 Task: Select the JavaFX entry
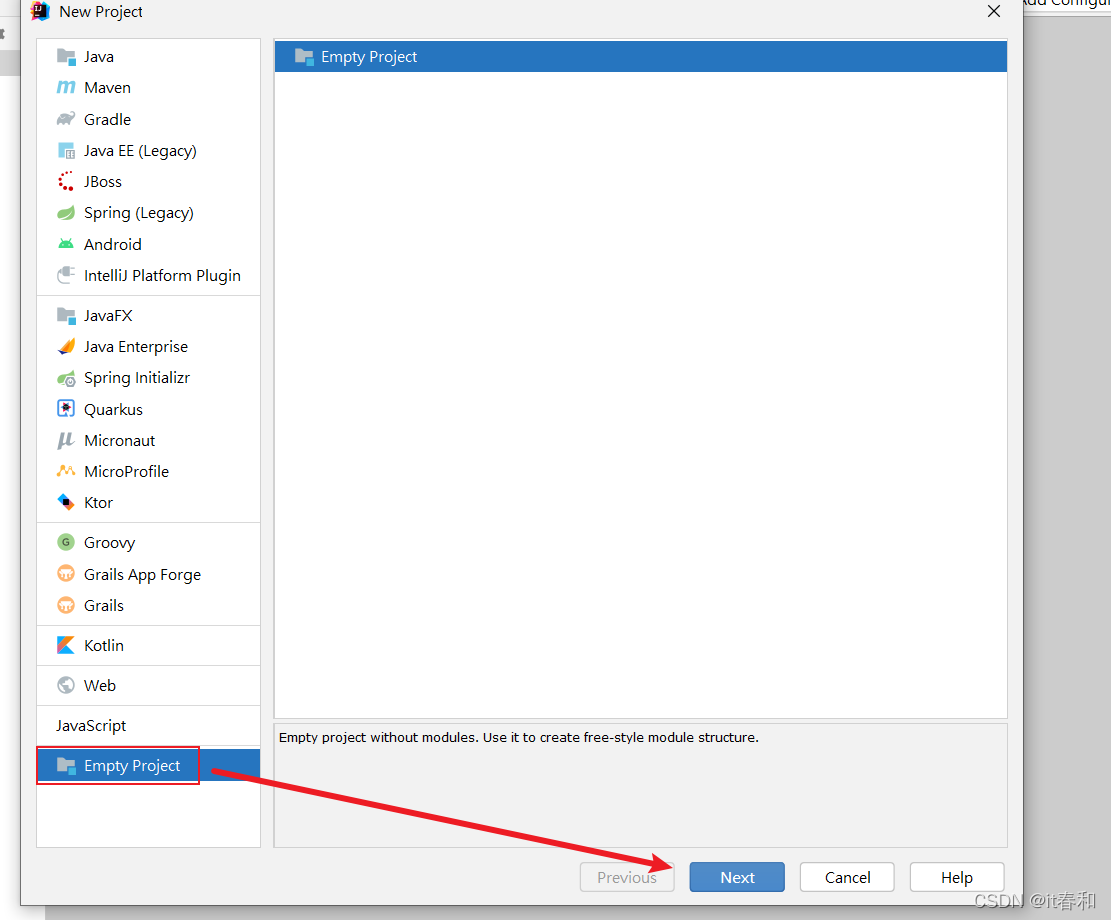(x=148, y=315)
